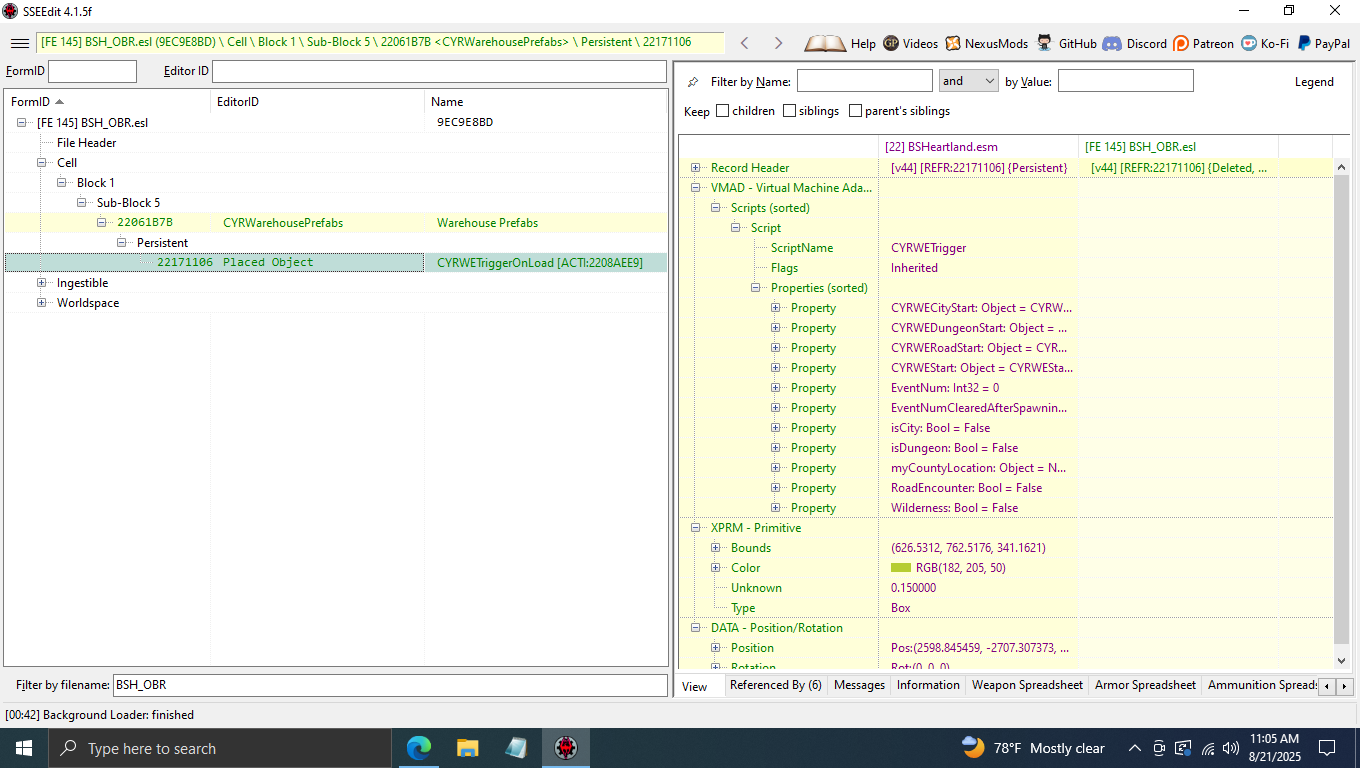The image size is (1360, 768).
Task: Open the hamburger main menu icon
Action: pos(19,43)
